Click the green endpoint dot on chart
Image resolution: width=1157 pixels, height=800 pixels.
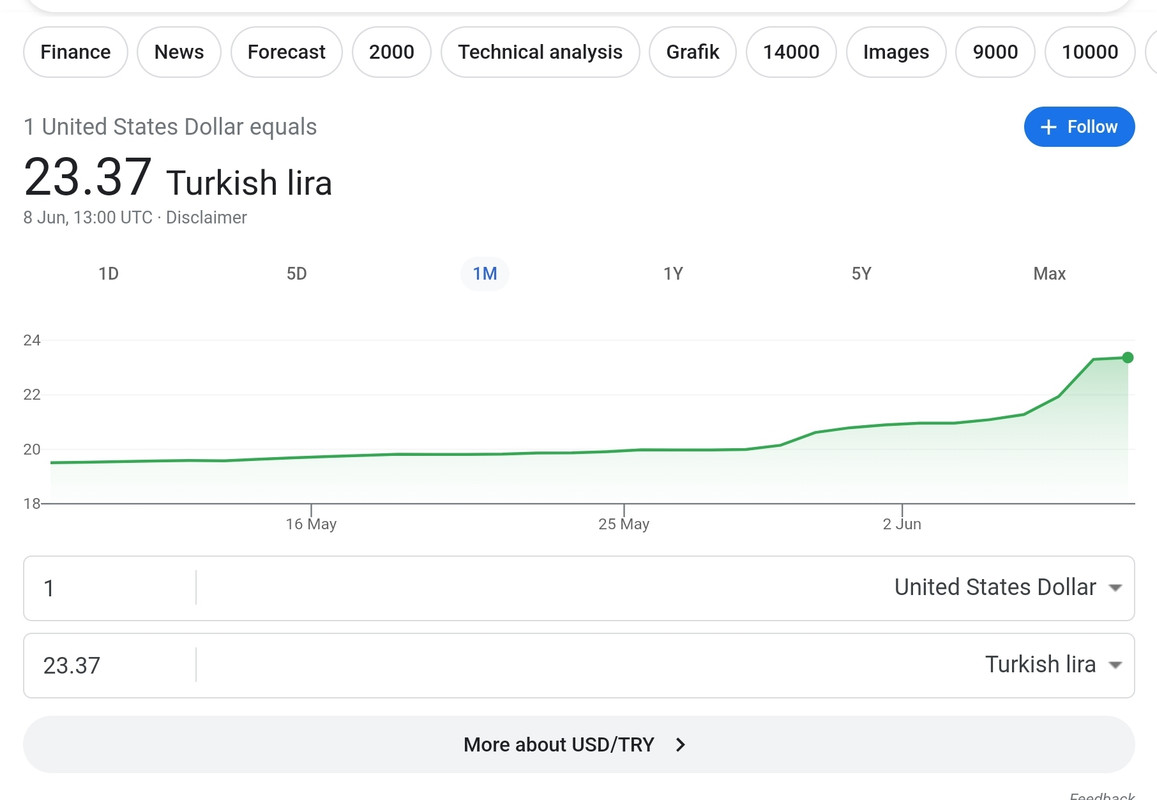(x=1127, y=358)
